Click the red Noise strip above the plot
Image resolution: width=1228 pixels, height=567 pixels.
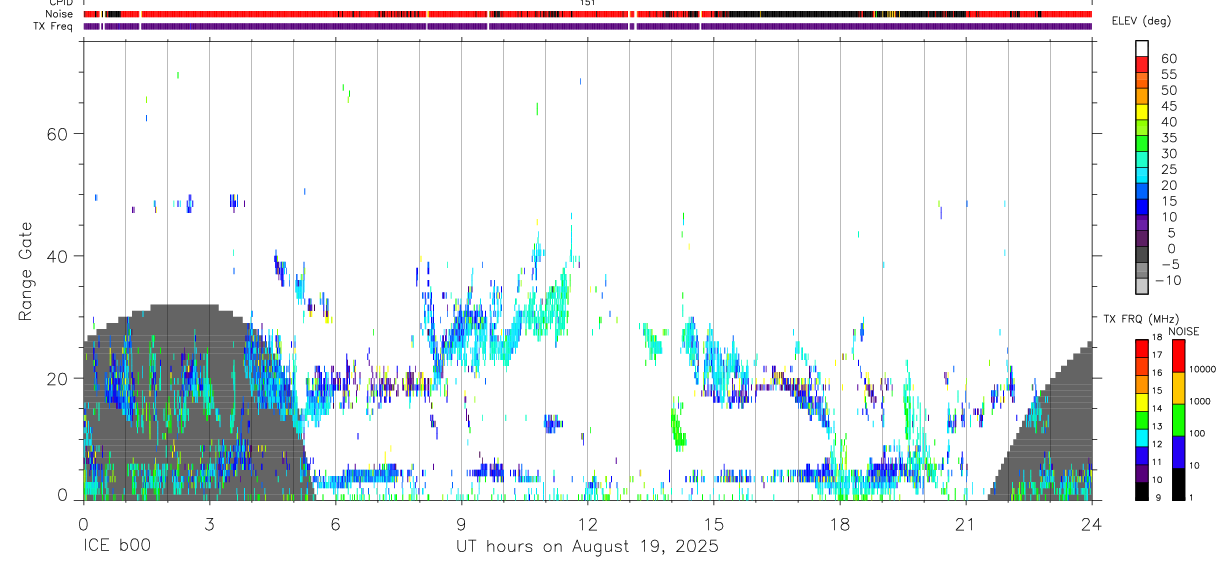[587, 14]
